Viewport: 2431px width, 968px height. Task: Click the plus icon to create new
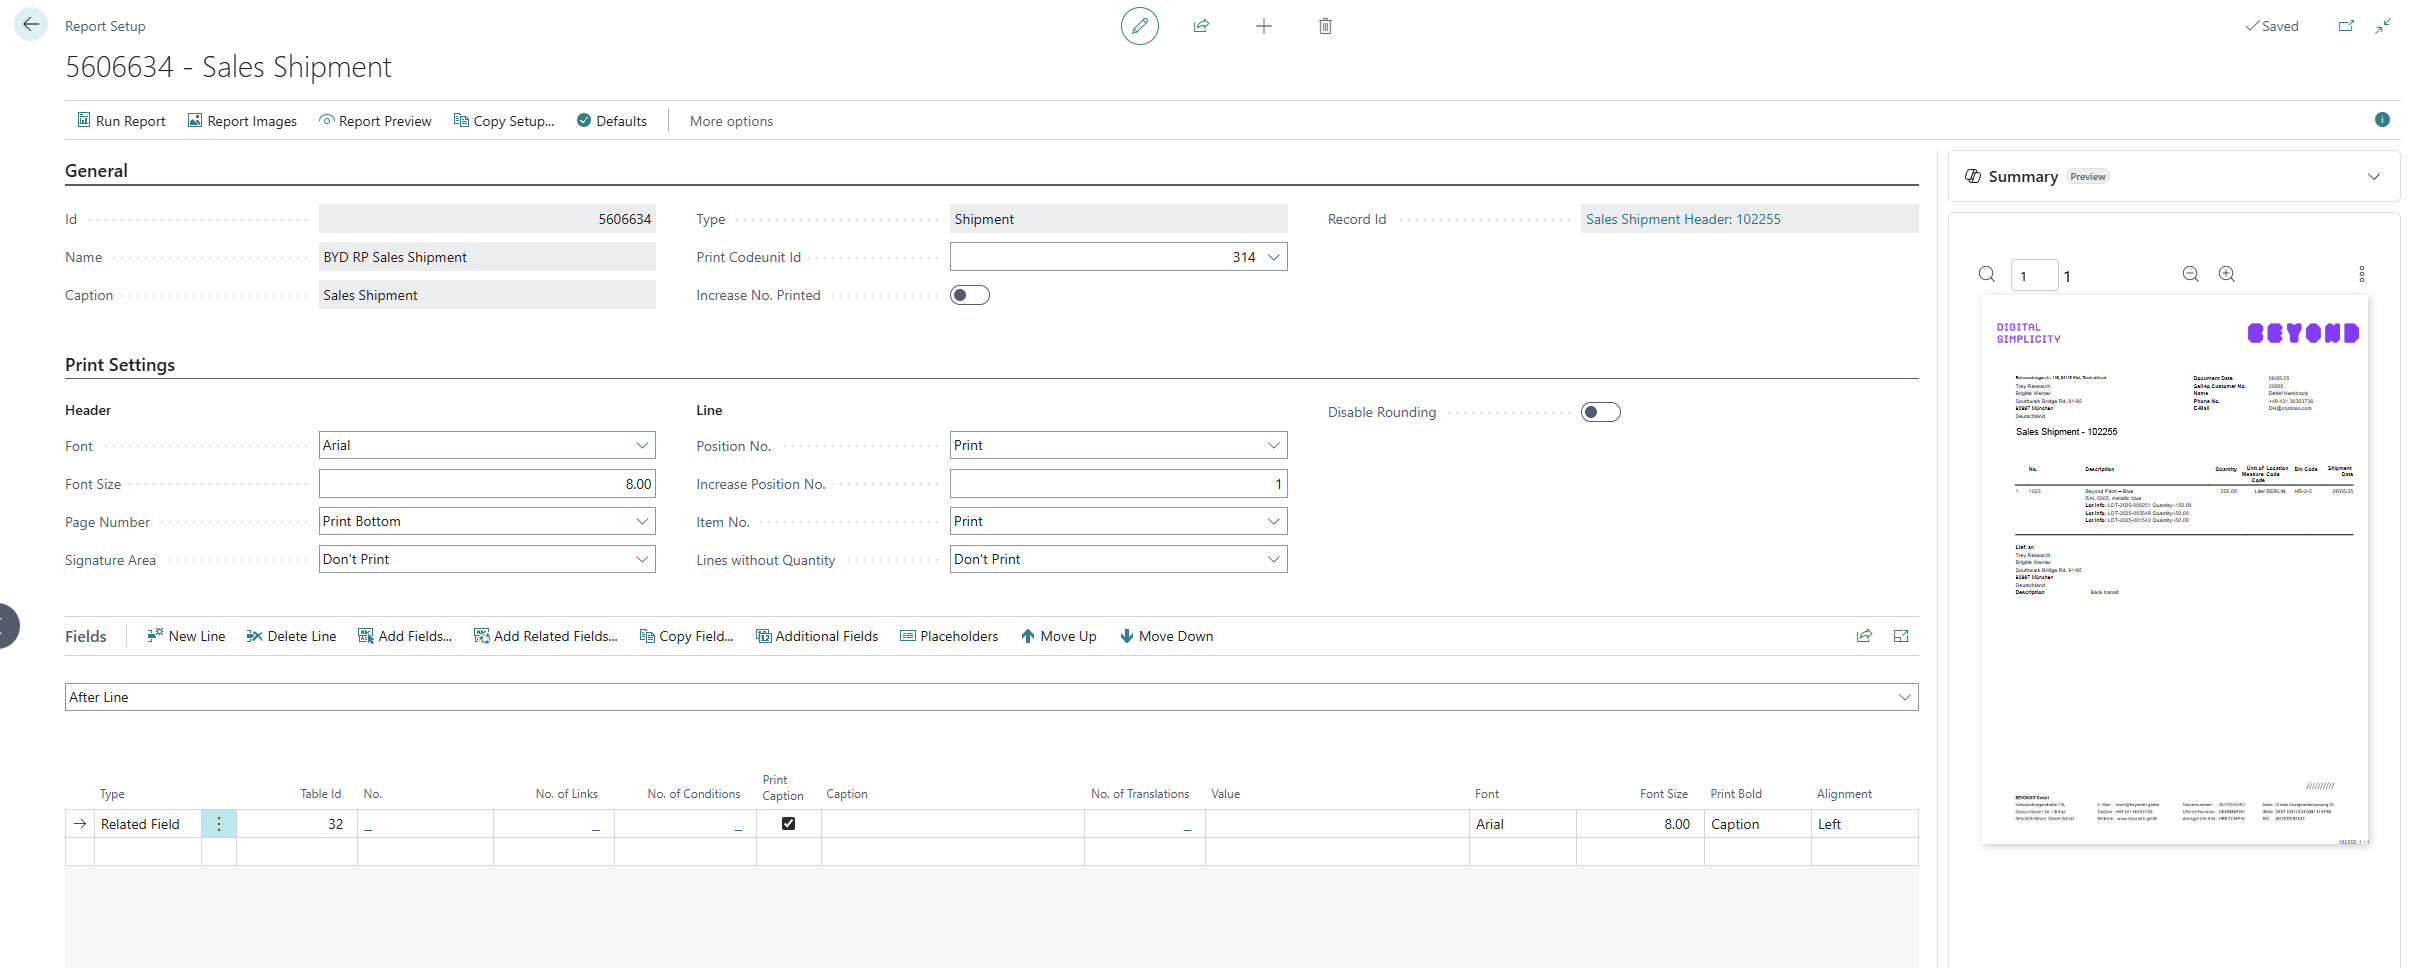point(1263,26)
